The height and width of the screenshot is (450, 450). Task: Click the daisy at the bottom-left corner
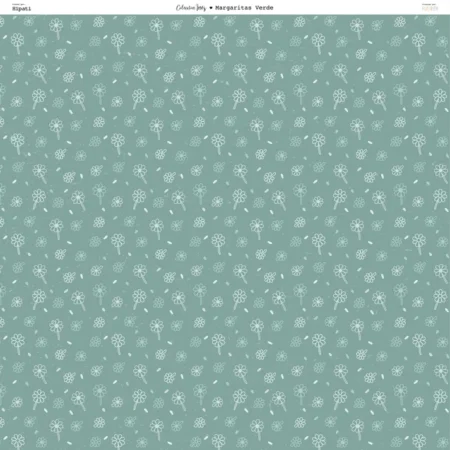point(17,441)
